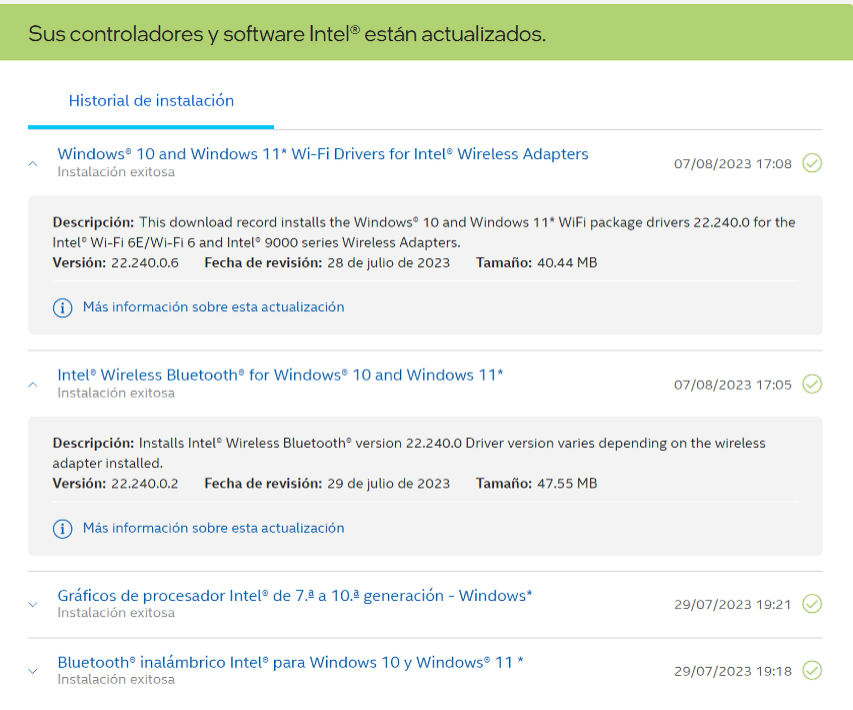853x710 pixels.
Task: Click the info icon in the Bluetooth driver details
Action: click(x=63, y=528)
